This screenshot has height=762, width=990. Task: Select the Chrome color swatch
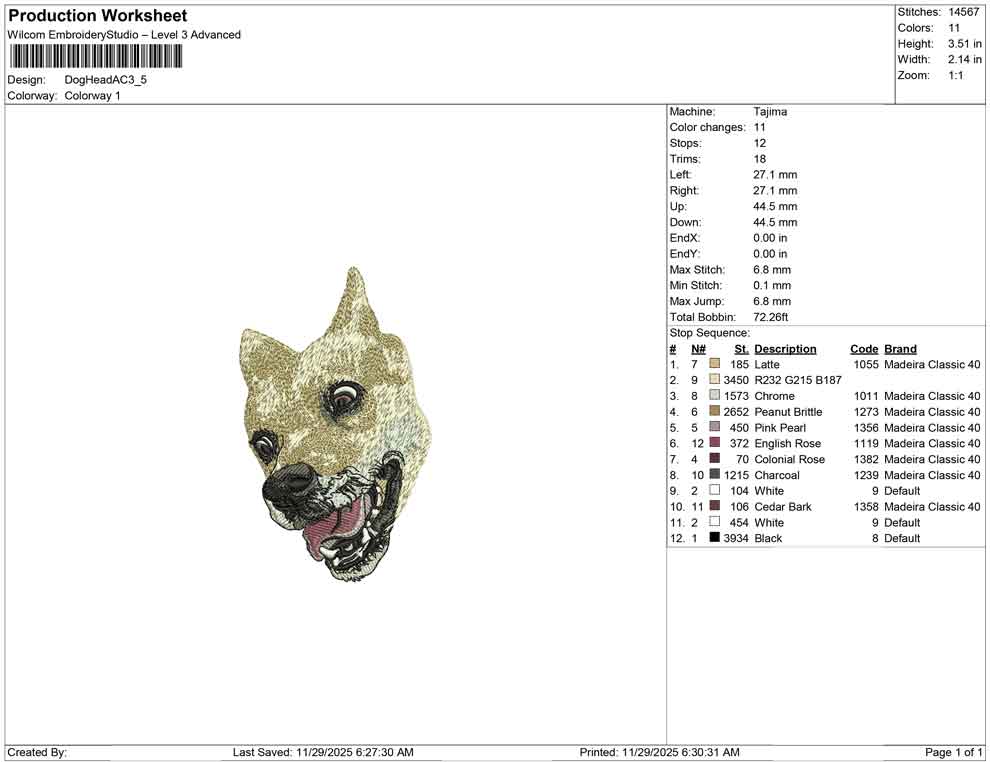tap(714, 396)
